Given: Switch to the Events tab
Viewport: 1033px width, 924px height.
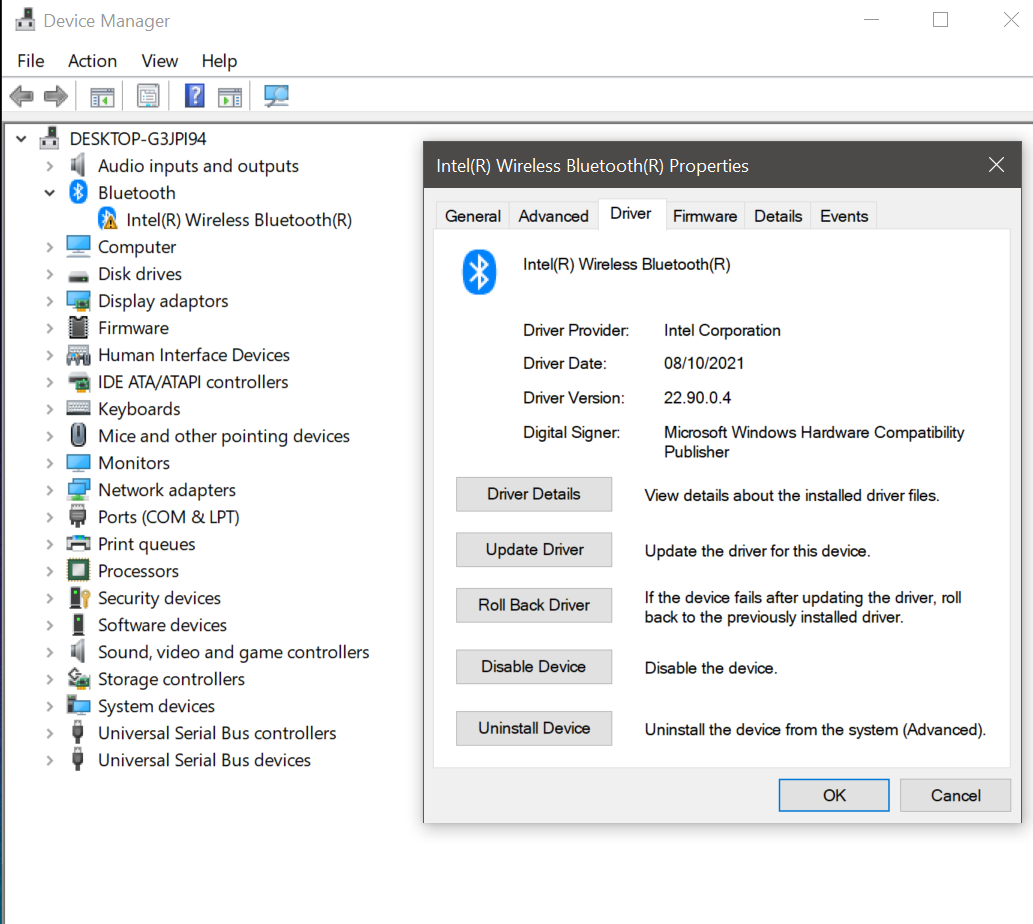Looking at the screenshot, I should click(844, 216).
